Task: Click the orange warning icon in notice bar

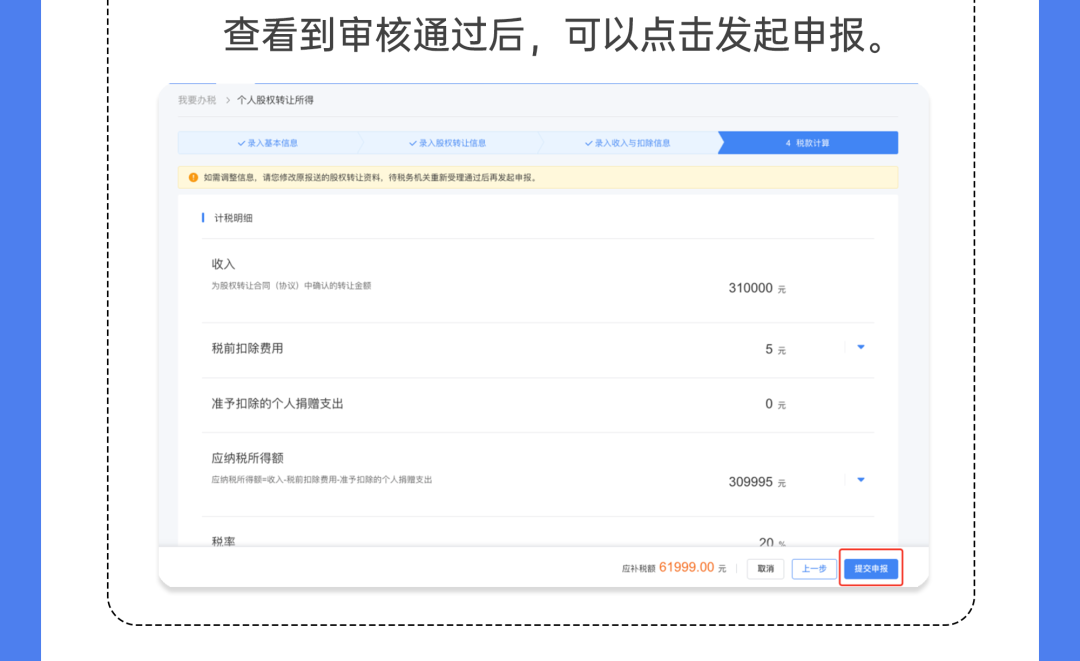Action: point(193,178)
